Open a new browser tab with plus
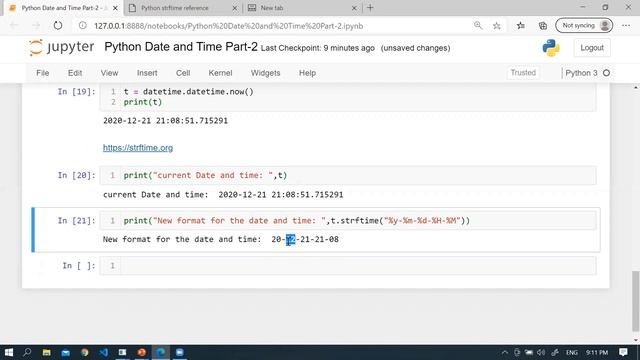The width and height of the screenshot is (640, 360). coord(370,8)
